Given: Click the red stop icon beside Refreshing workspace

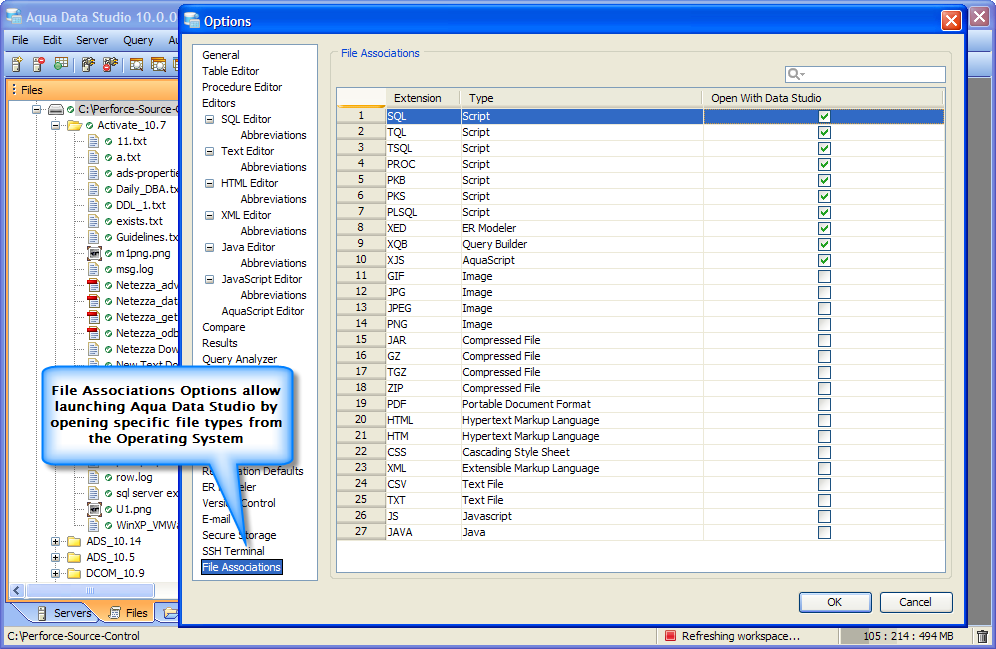Looking at the screenshot, I should (x=670, y=636).
